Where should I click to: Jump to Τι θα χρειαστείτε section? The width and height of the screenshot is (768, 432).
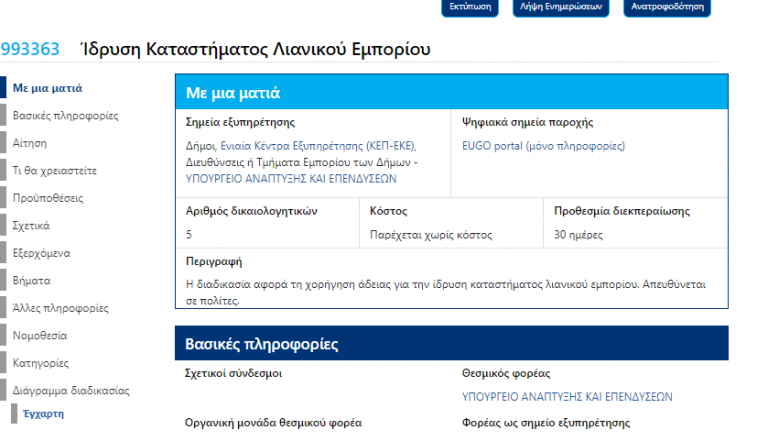pyautogui.click(x=54, y=171)
